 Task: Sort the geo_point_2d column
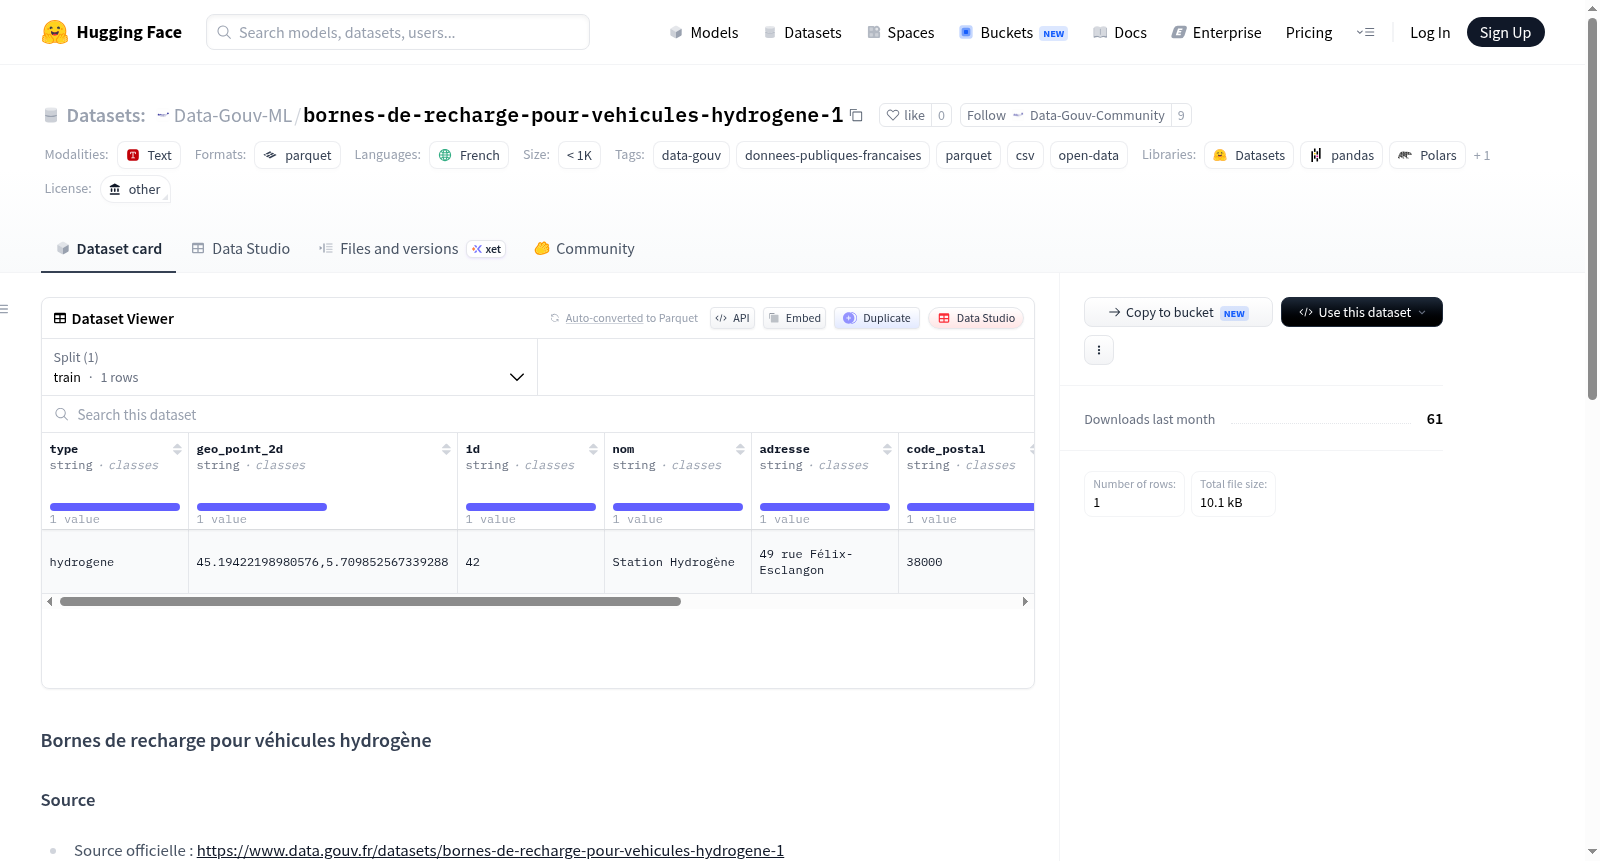(446, 450)
